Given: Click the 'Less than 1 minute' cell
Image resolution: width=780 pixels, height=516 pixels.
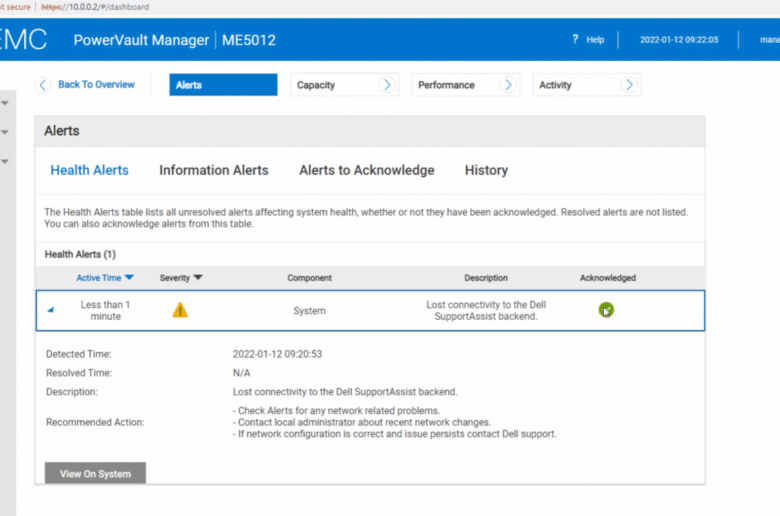Looking at the screenshot, I should pyautogui.click(x=105, y=310).
